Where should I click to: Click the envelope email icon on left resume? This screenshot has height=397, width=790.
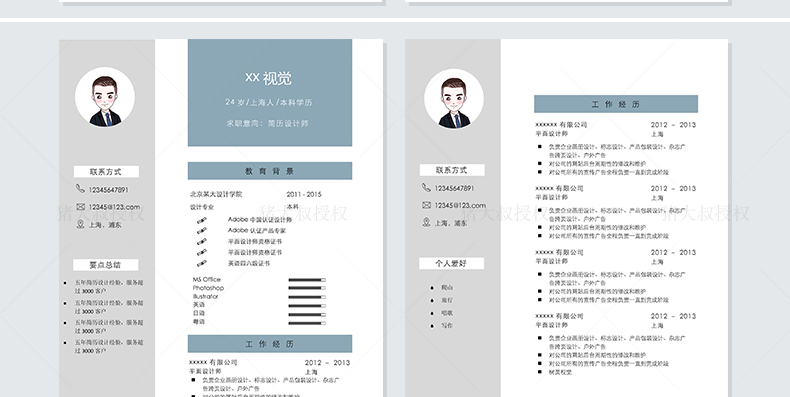click(x=80, y=207)
